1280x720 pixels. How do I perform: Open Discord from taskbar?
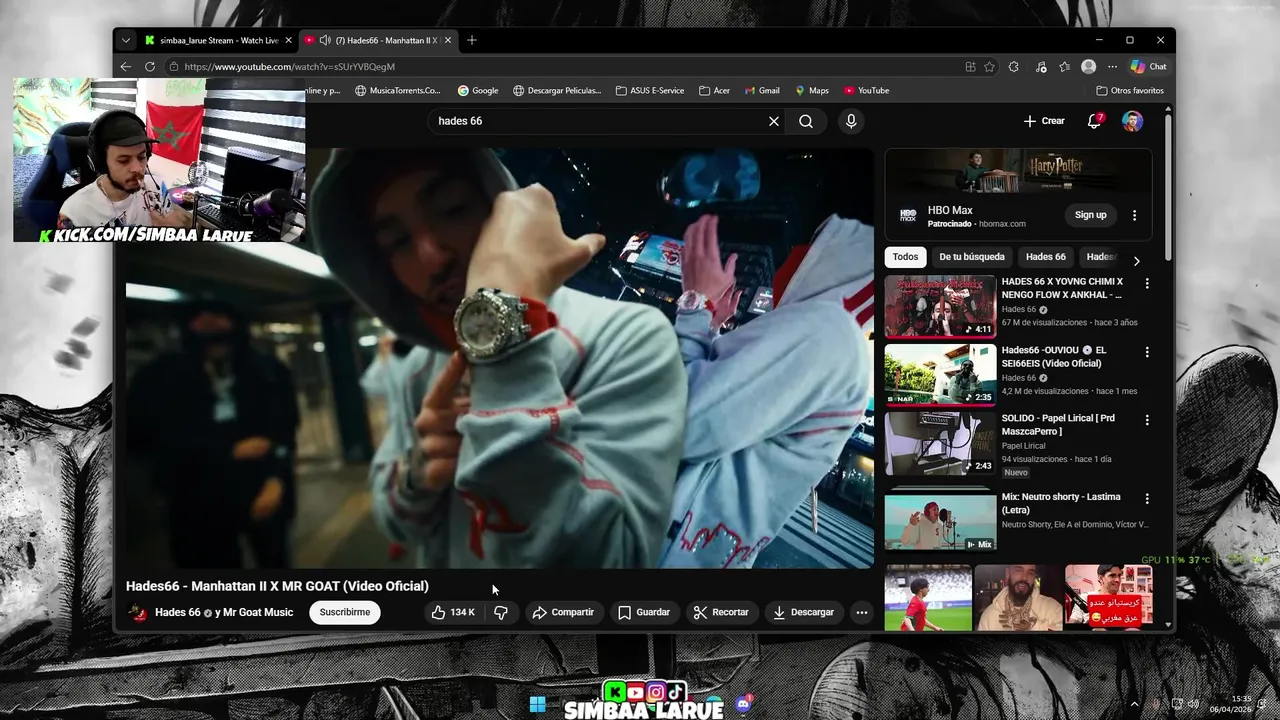pos(743,704)
